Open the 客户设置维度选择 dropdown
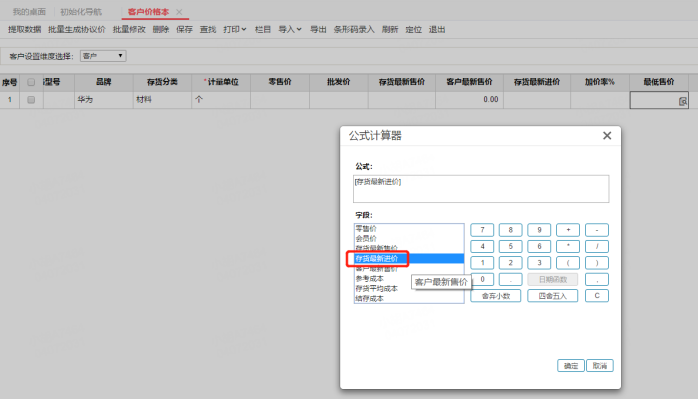The height and width of the screenshot is (400, 698). point(103,56)
